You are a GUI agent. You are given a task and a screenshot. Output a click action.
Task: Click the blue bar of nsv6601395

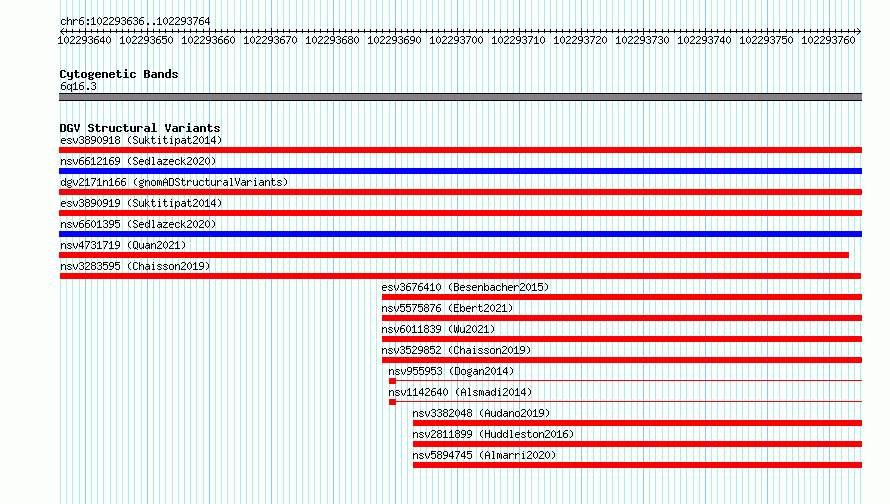pyautogui.click(x=460, y=234)
